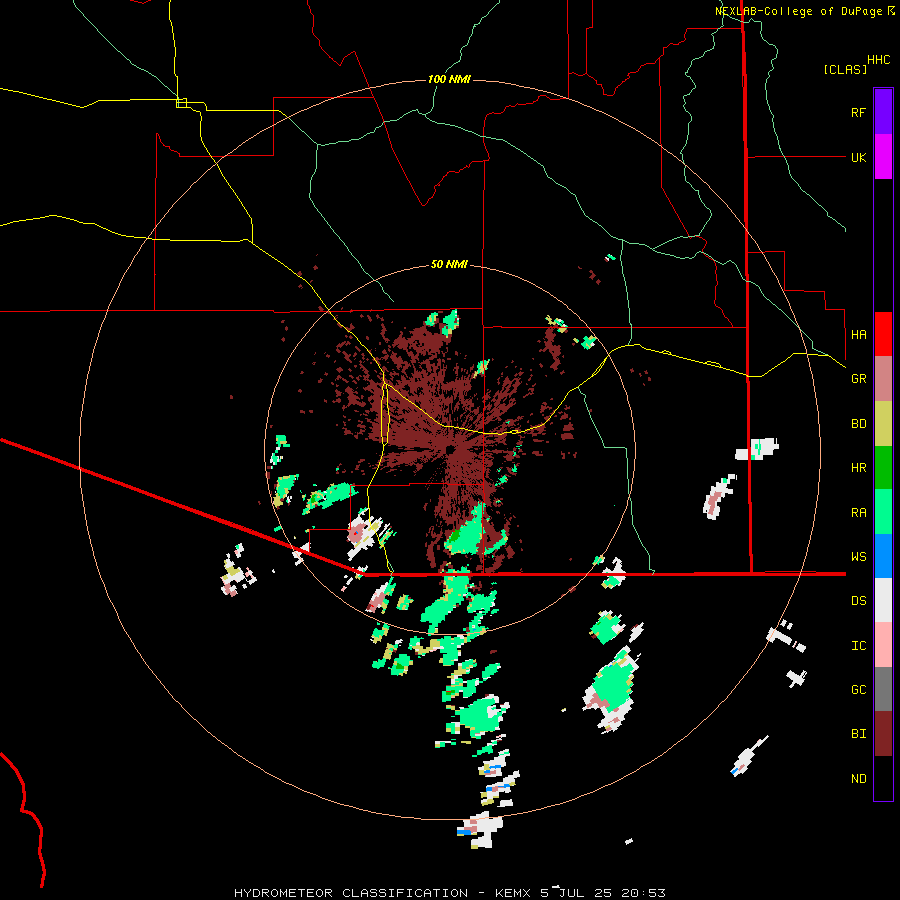This screenshot has width=900, height=900.
Task: Click the HYDROMETEOR CLASSIFICATION title text
Action: coord(351,893)
